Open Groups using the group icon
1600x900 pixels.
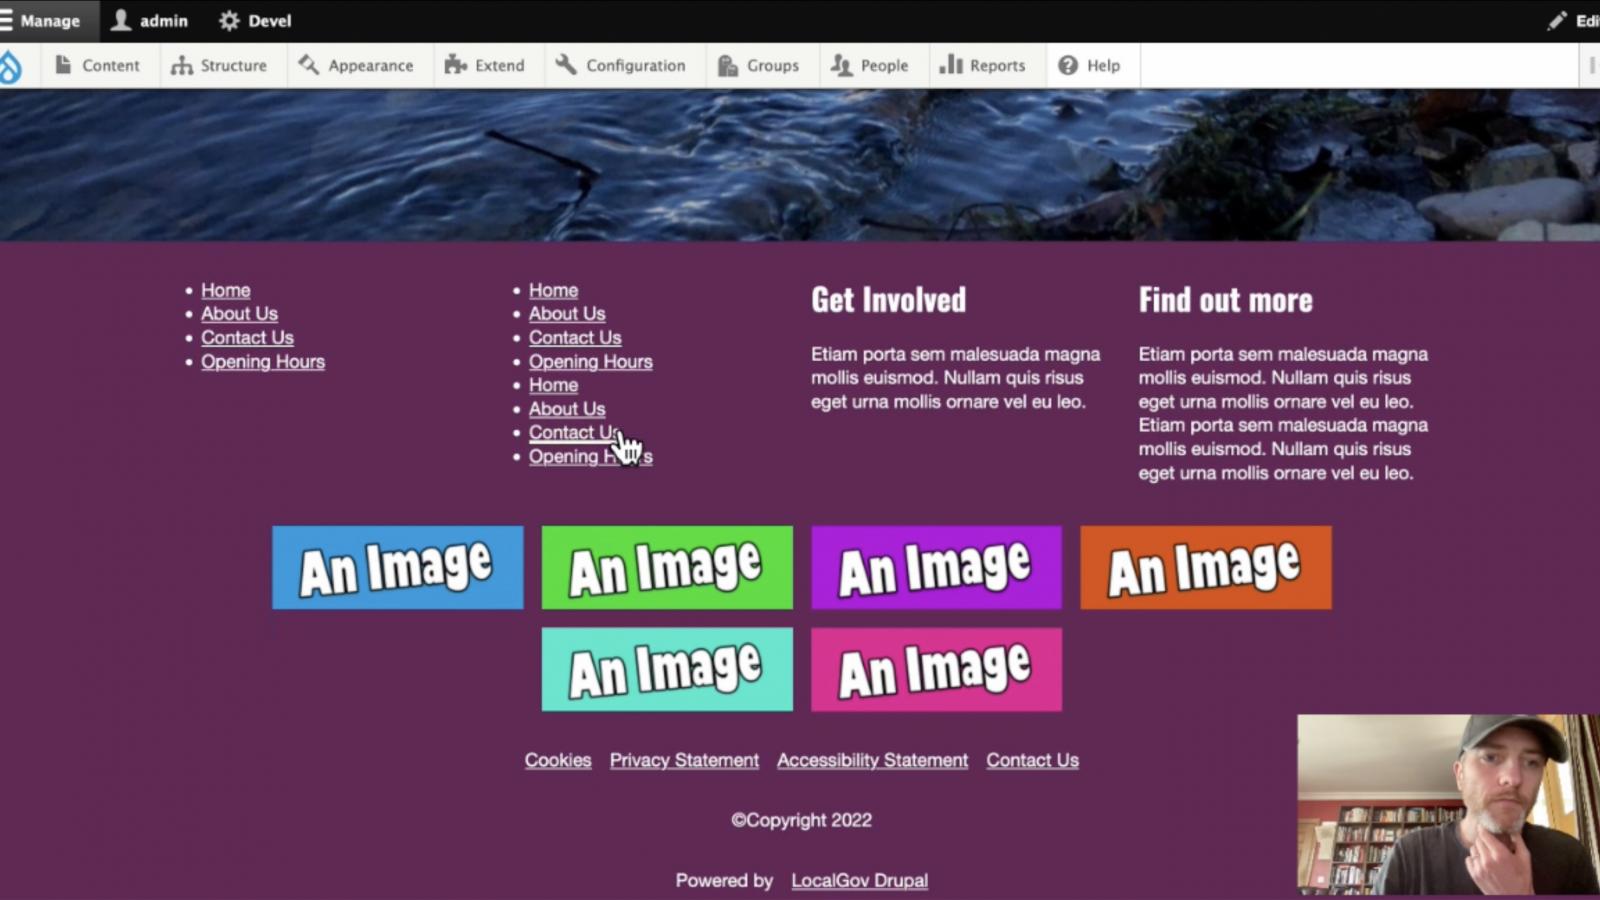tap(725, 65)
